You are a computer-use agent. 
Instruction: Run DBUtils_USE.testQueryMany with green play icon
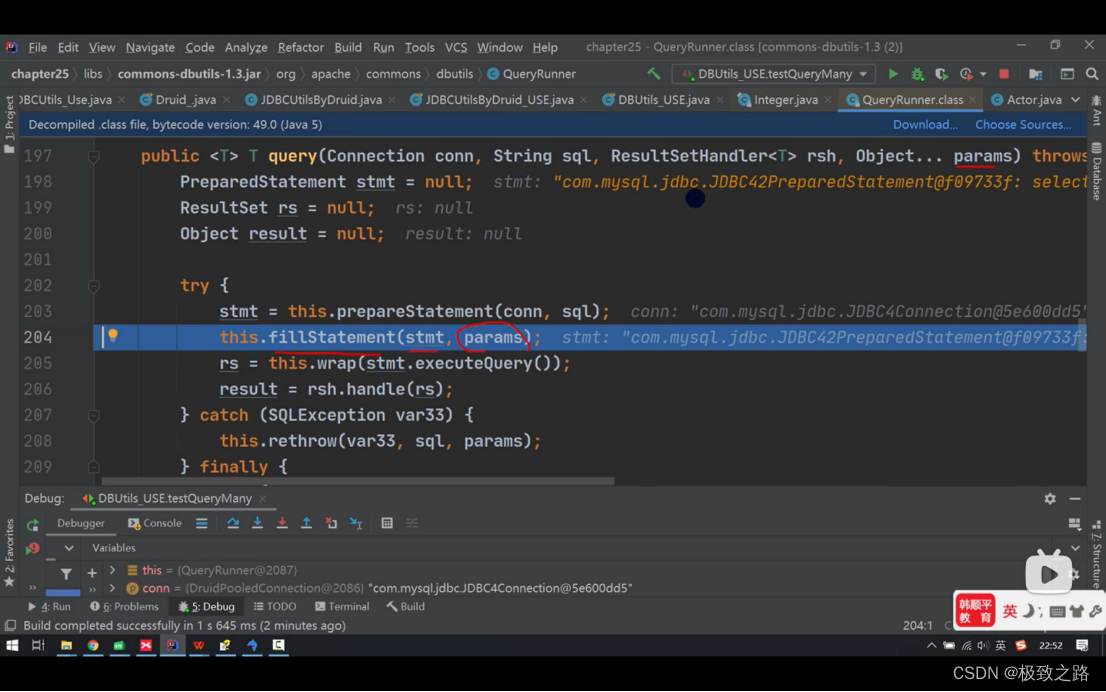click(x=892, y=73)
